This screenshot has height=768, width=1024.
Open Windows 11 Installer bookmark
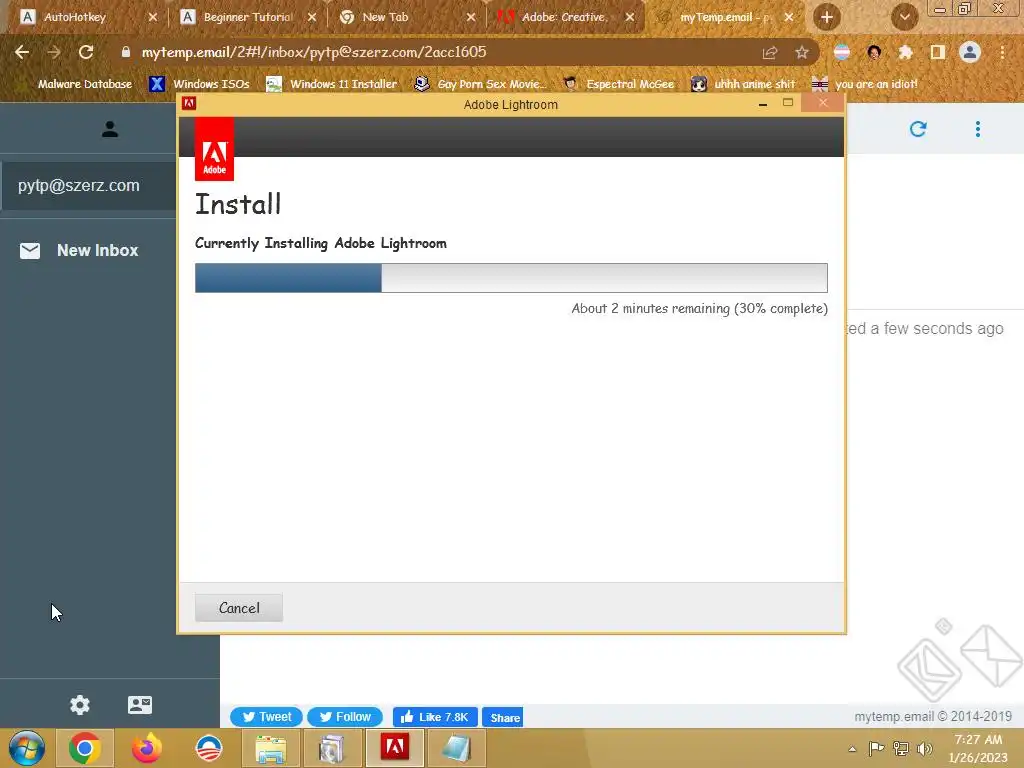pyautogui.click(x=332, y=84)
